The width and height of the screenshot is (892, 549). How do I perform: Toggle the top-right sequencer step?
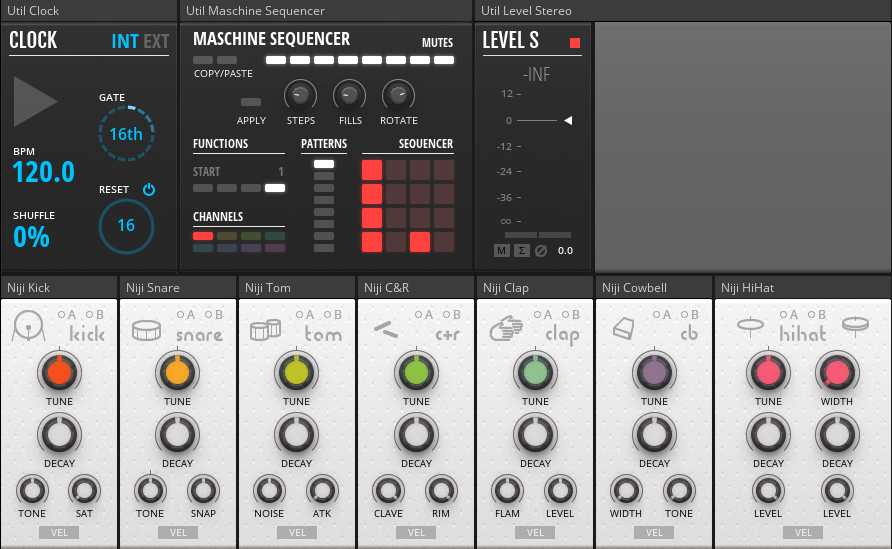(444, 170)
